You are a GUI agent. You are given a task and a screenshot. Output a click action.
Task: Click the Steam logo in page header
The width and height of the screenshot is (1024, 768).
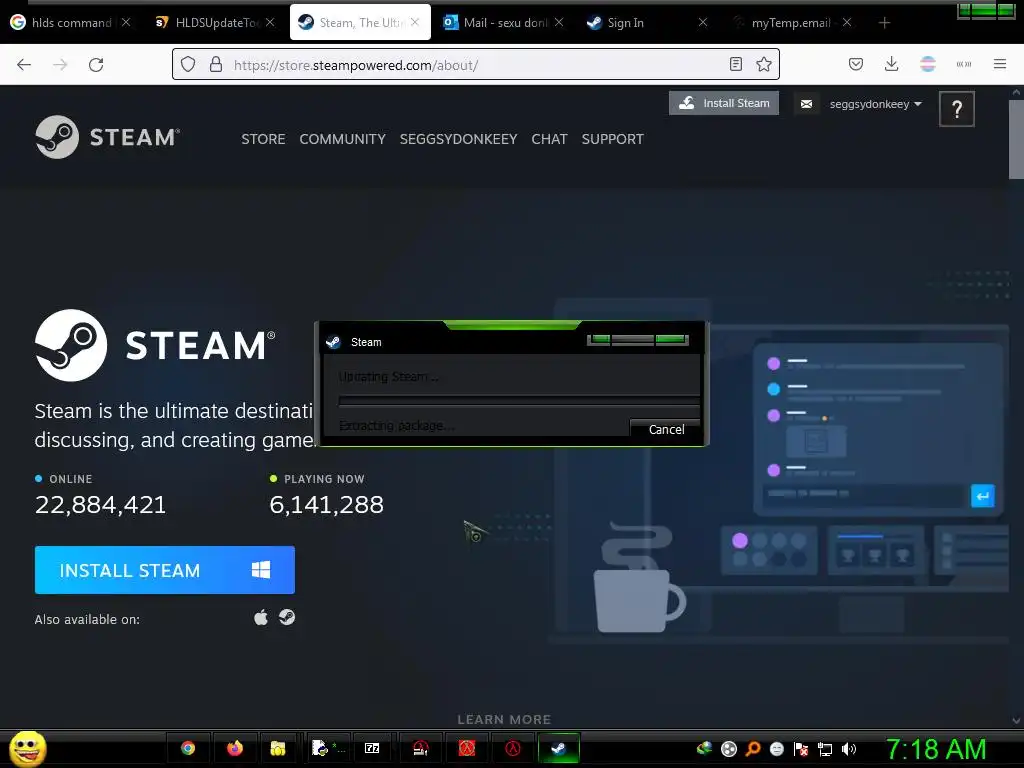108,137
